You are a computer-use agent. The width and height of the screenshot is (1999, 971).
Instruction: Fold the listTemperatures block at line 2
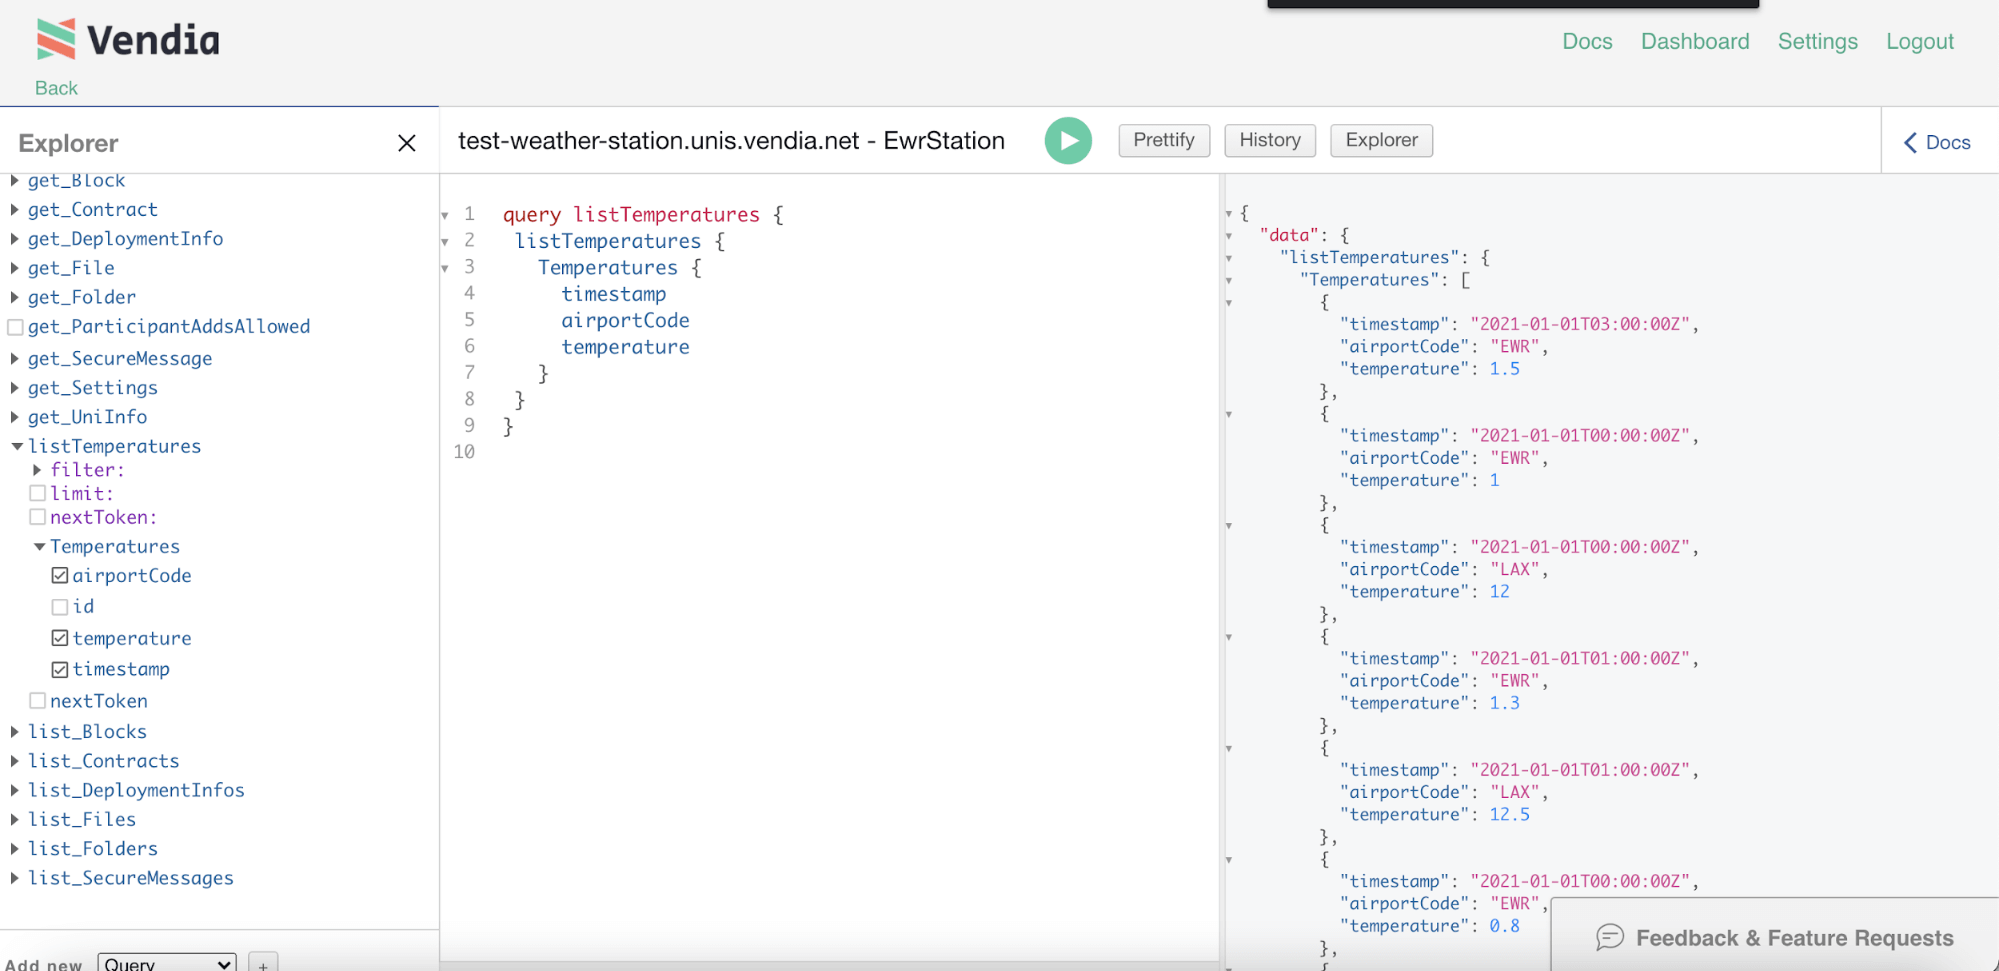click(445, 241)
